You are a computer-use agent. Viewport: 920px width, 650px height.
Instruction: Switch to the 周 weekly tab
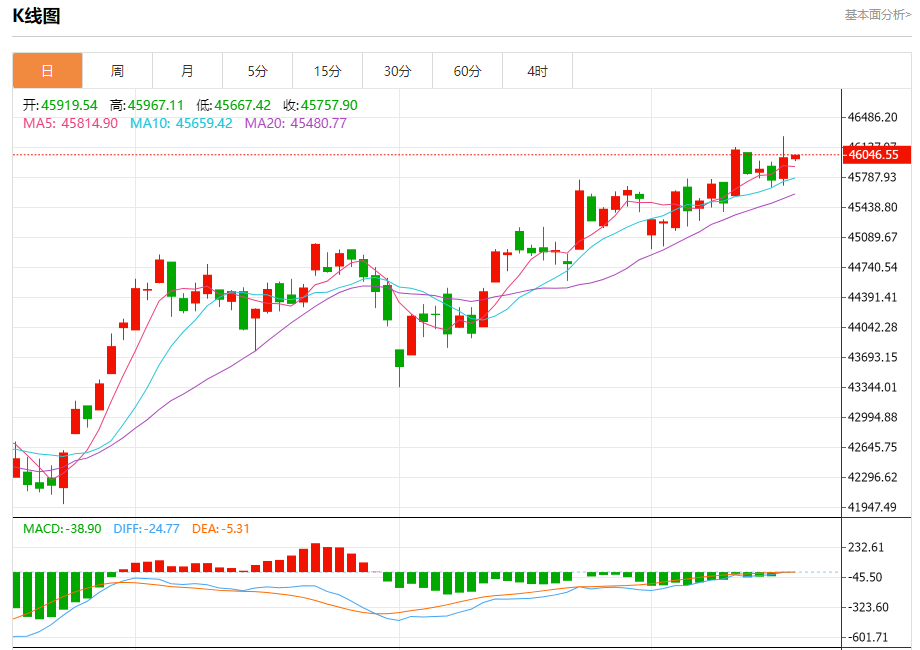click(x=117, y=71)
